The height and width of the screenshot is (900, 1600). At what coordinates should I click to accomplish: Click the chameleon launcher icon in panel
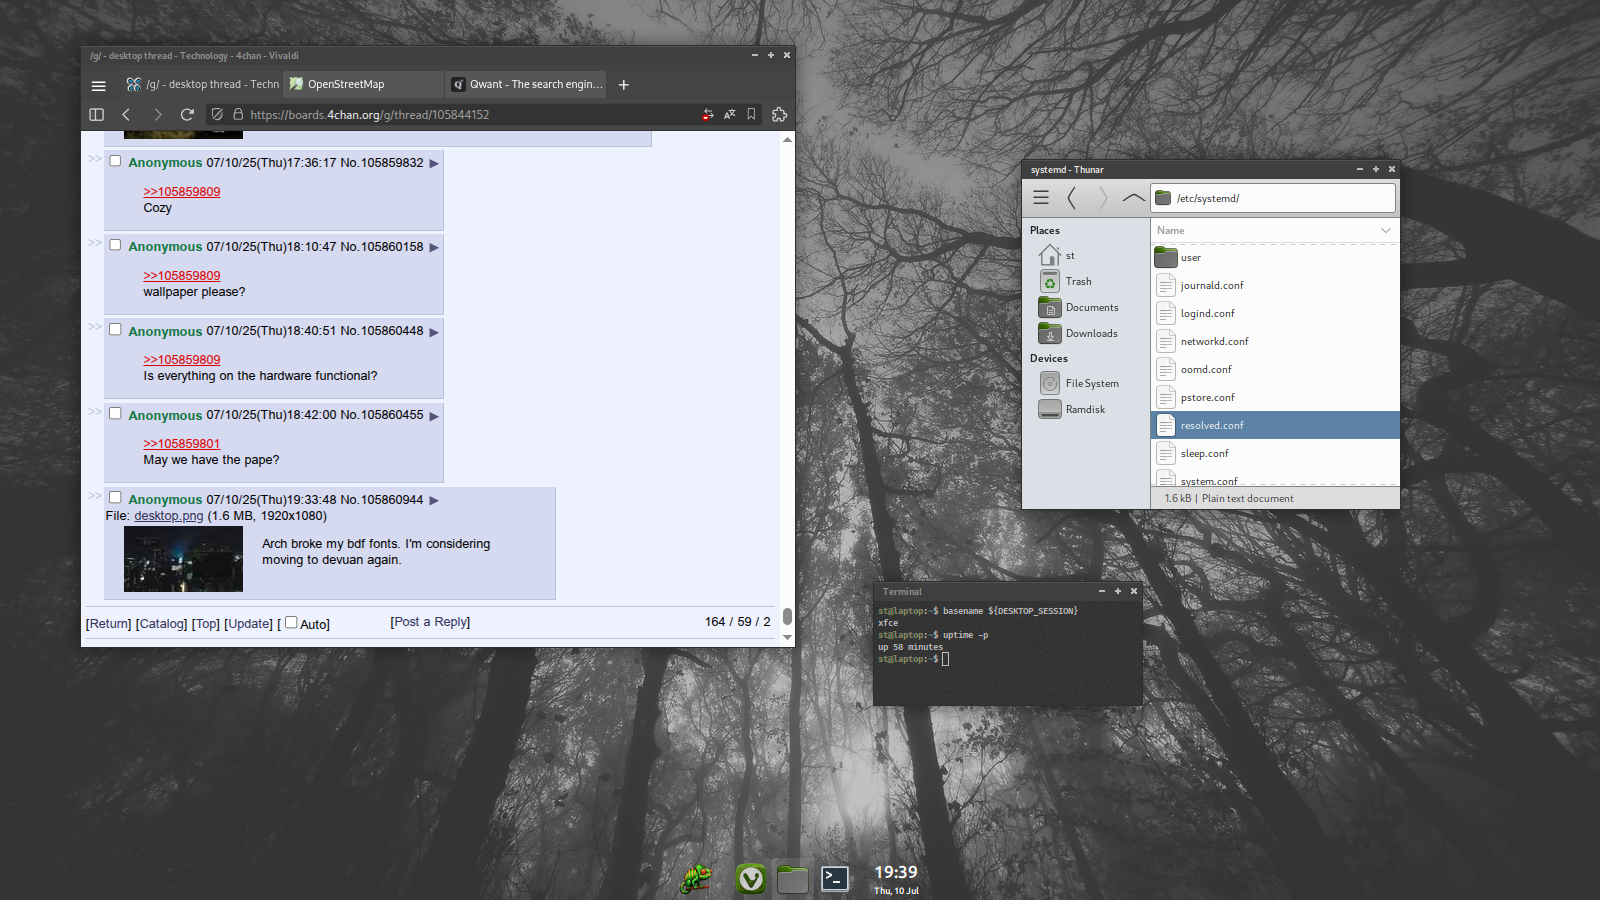coord(696,879)
